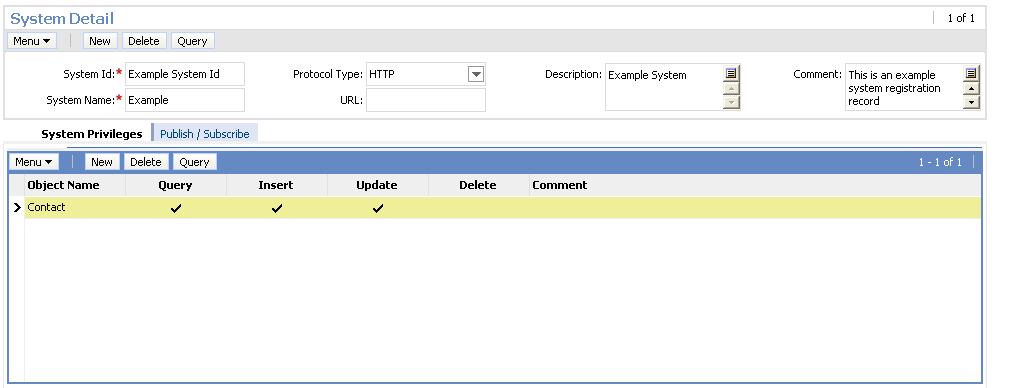
Task: Click the Comment field scroll down arrow
Action: pyautogui.click(x=971, y=102)
